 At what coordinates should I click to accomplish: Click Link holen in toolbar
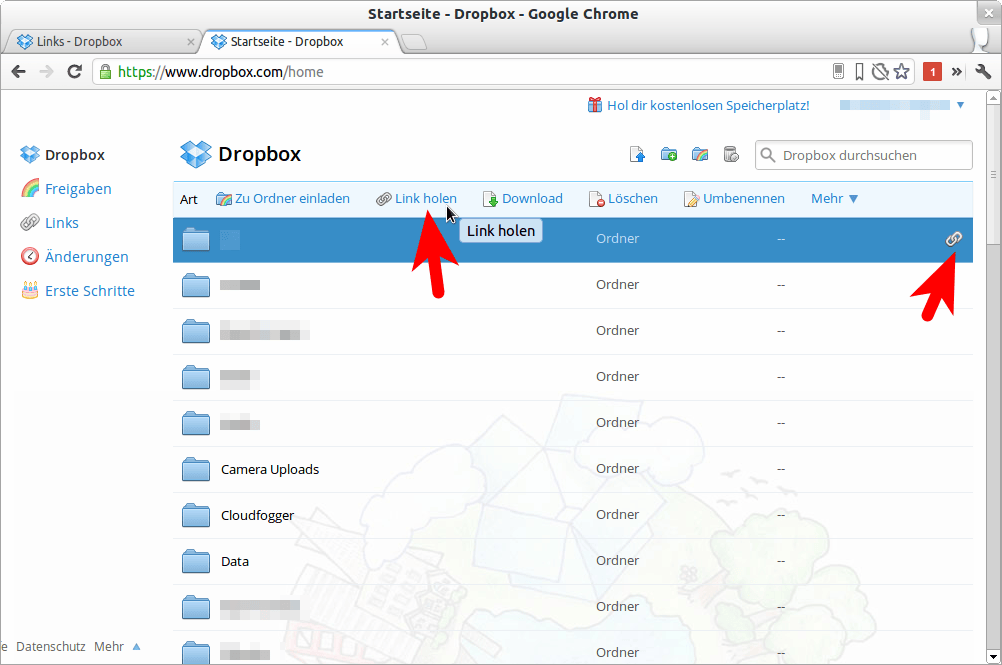click(416, 199)
